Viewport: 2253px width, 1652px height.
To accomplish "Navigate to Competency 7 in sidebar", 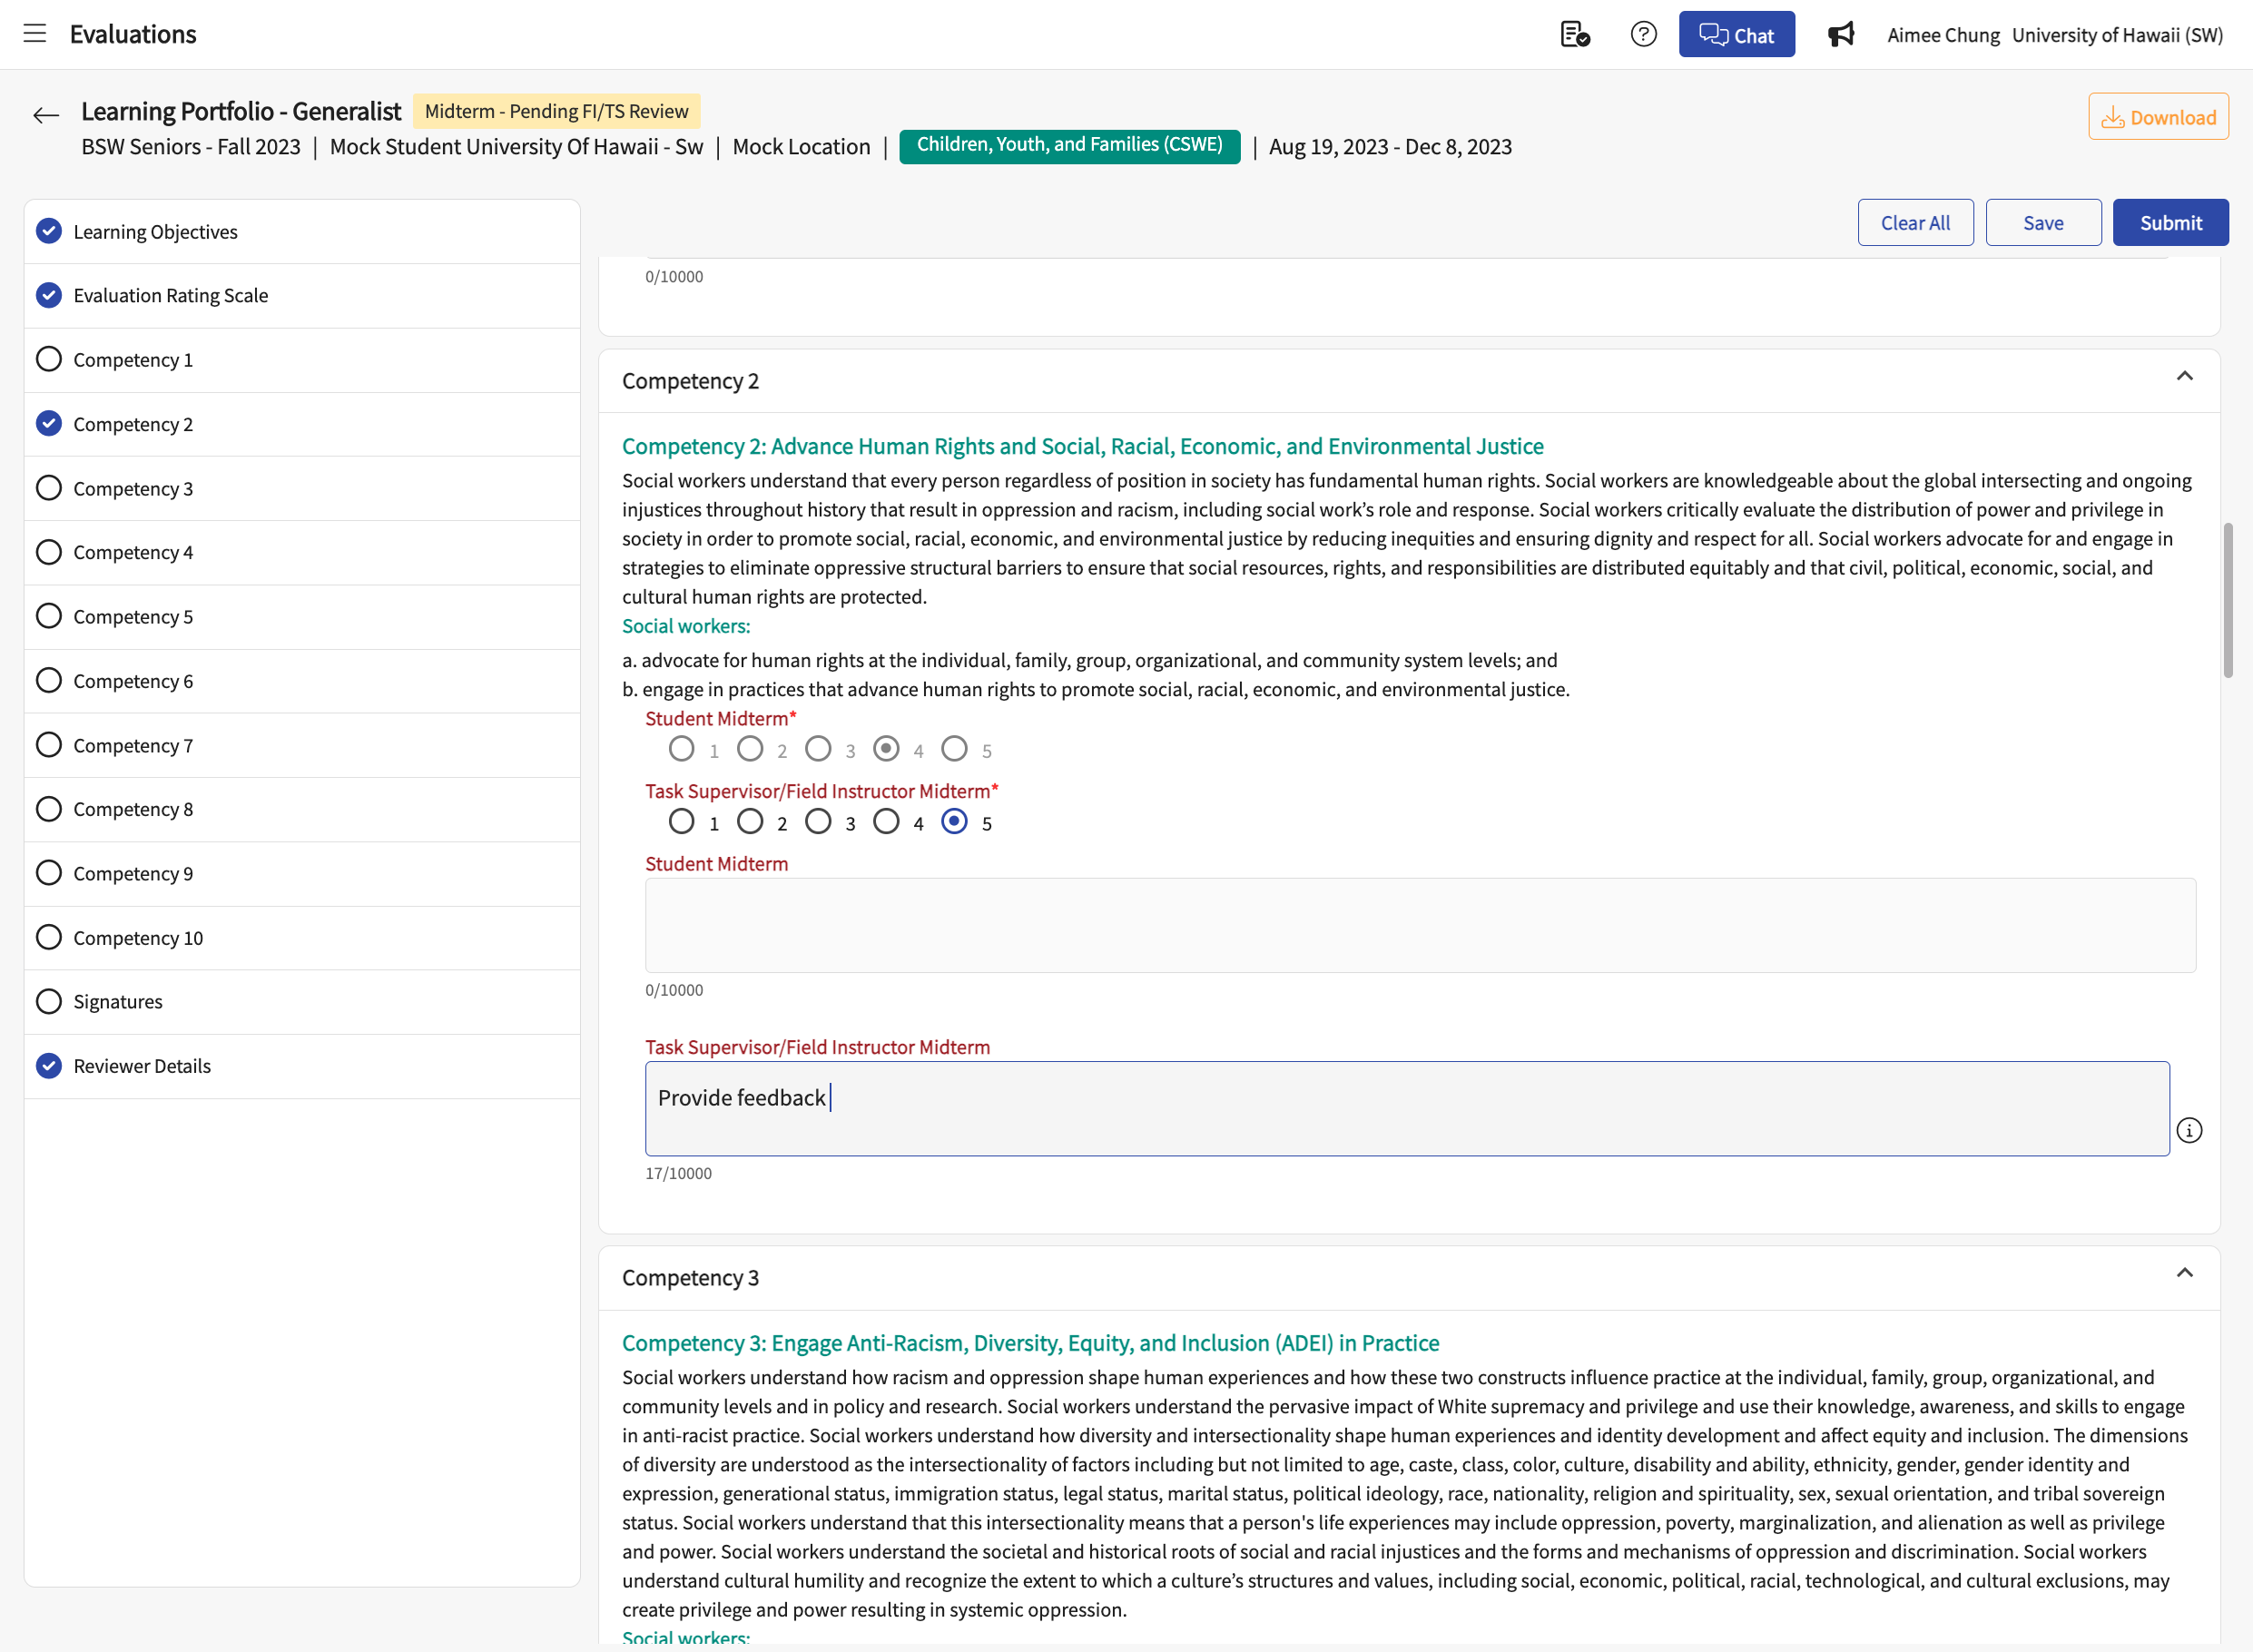I will coord(302,745).
